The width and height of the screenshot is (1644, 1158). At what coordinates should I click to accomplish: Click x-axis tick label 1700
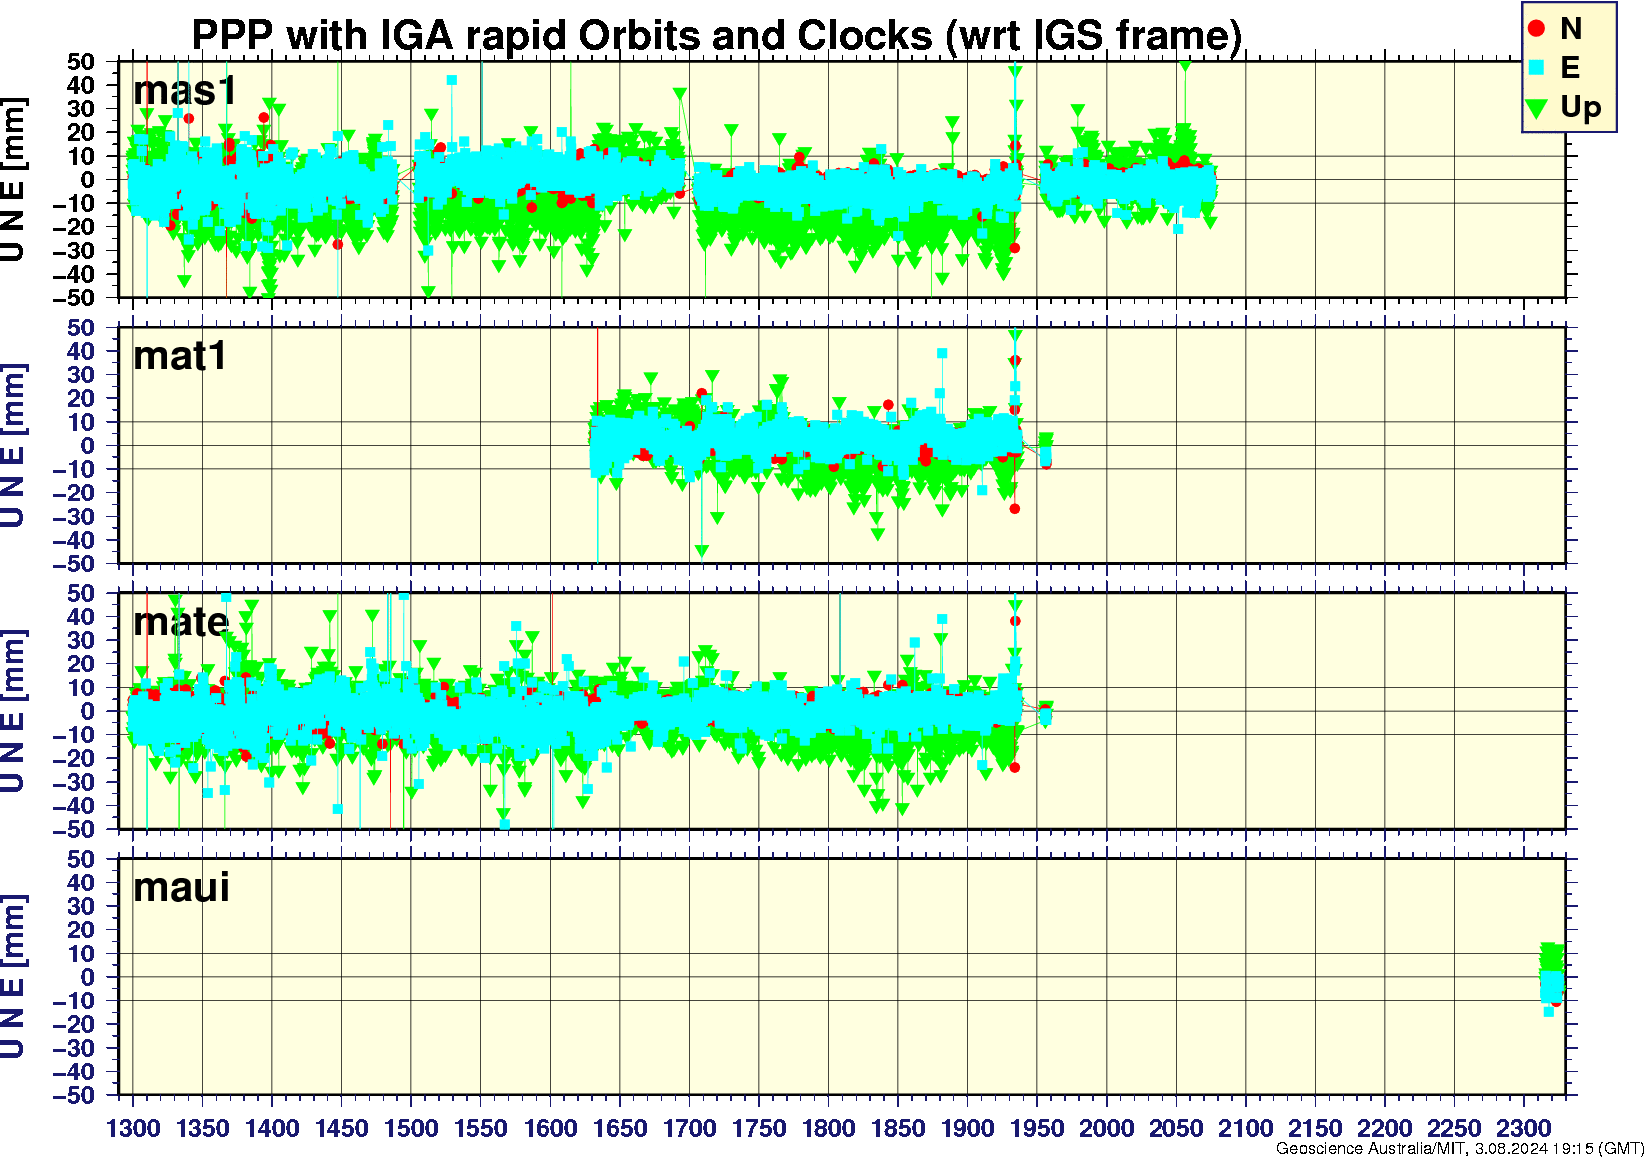coord(689,1129)
